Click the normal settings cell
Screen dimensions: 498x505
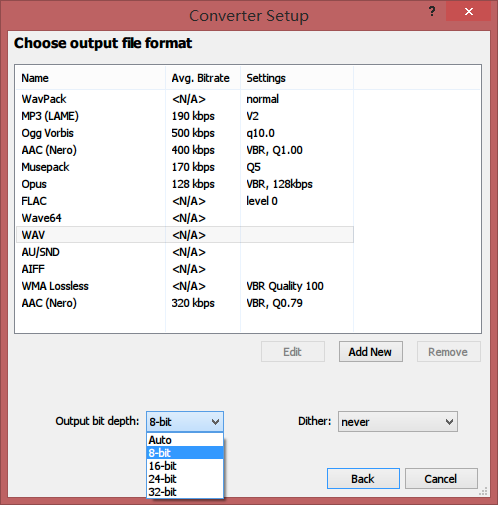click(262, 99)
